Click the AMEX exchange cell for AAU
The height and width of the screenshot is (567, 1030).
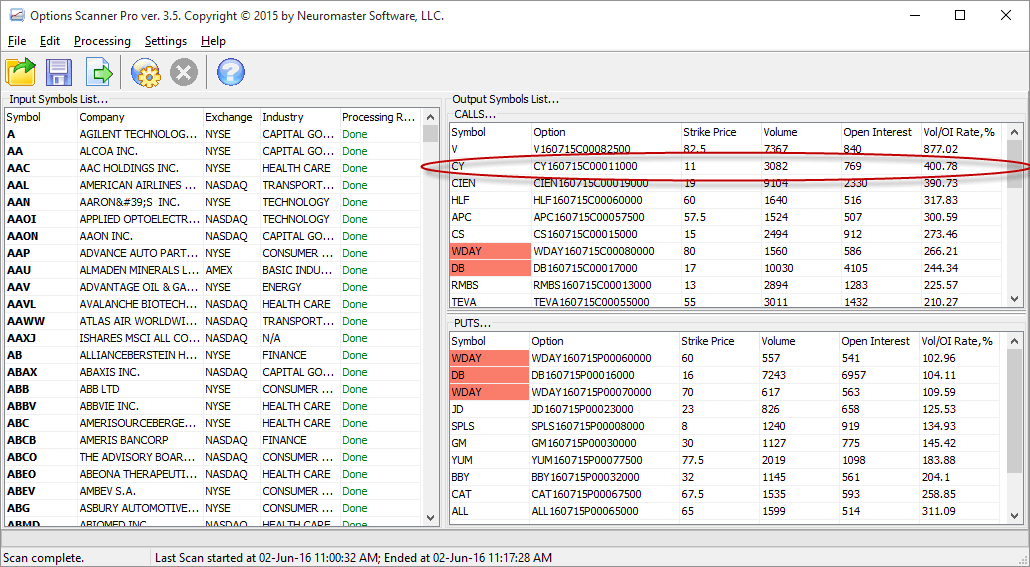coord(231,270)
